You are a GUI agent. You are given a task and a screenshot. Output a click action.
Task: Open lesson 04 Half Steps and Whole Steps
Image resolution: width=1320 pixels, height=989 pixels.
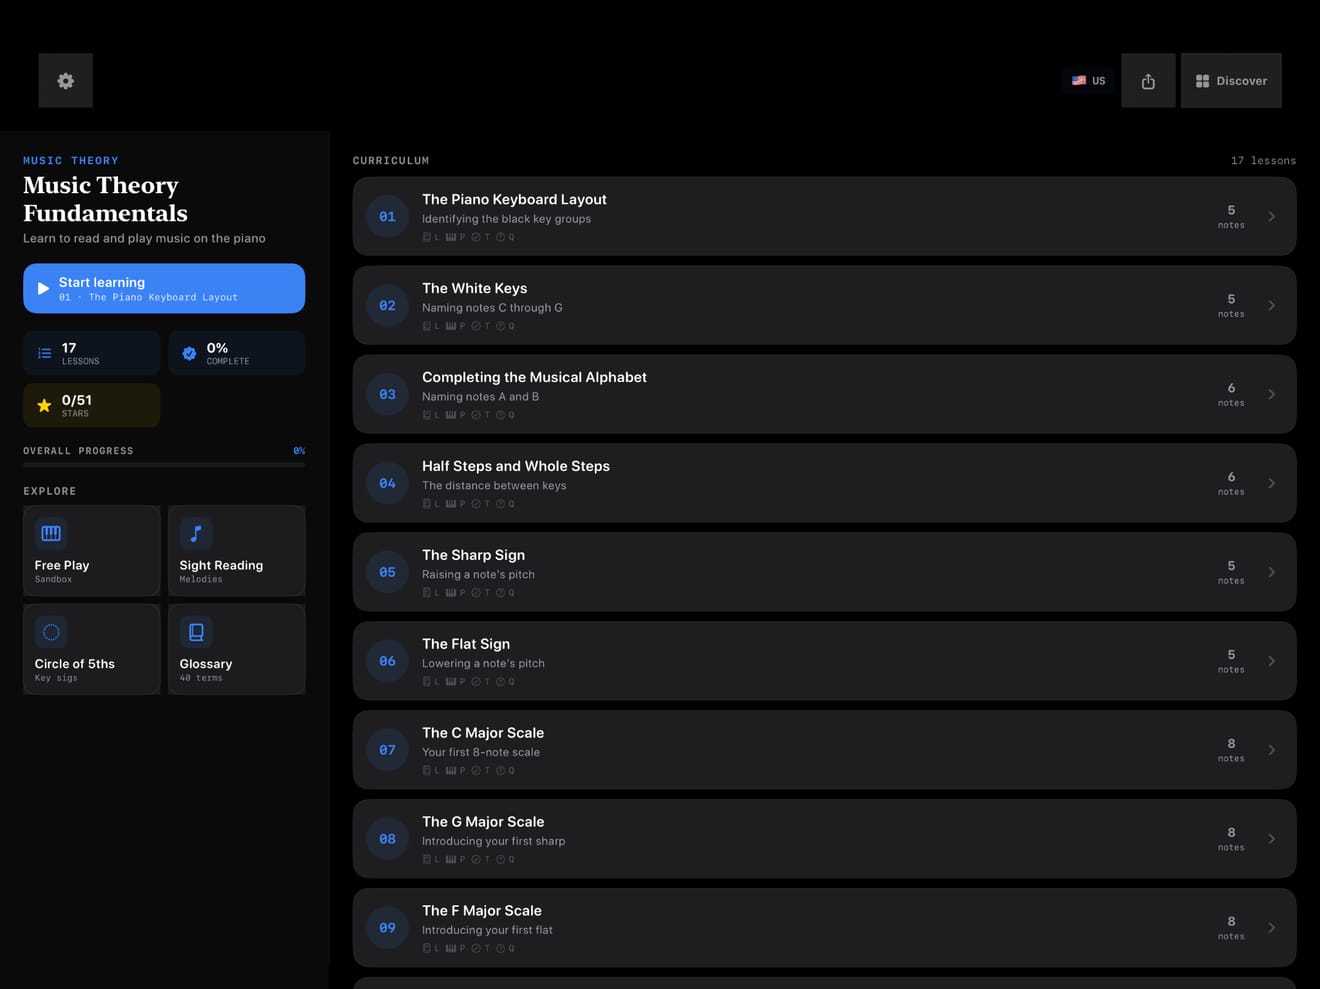pos(824,483)
